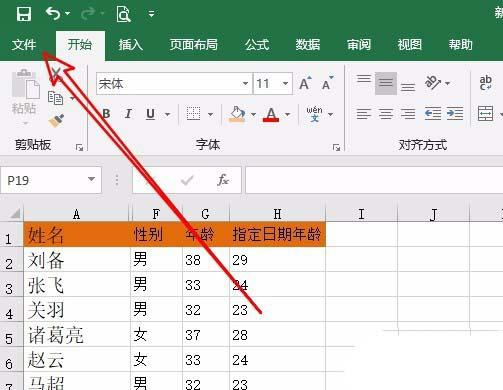This screenshot has height=390, width=503.
Task: Toggle Bold formatting button
Action: [106, 114]
